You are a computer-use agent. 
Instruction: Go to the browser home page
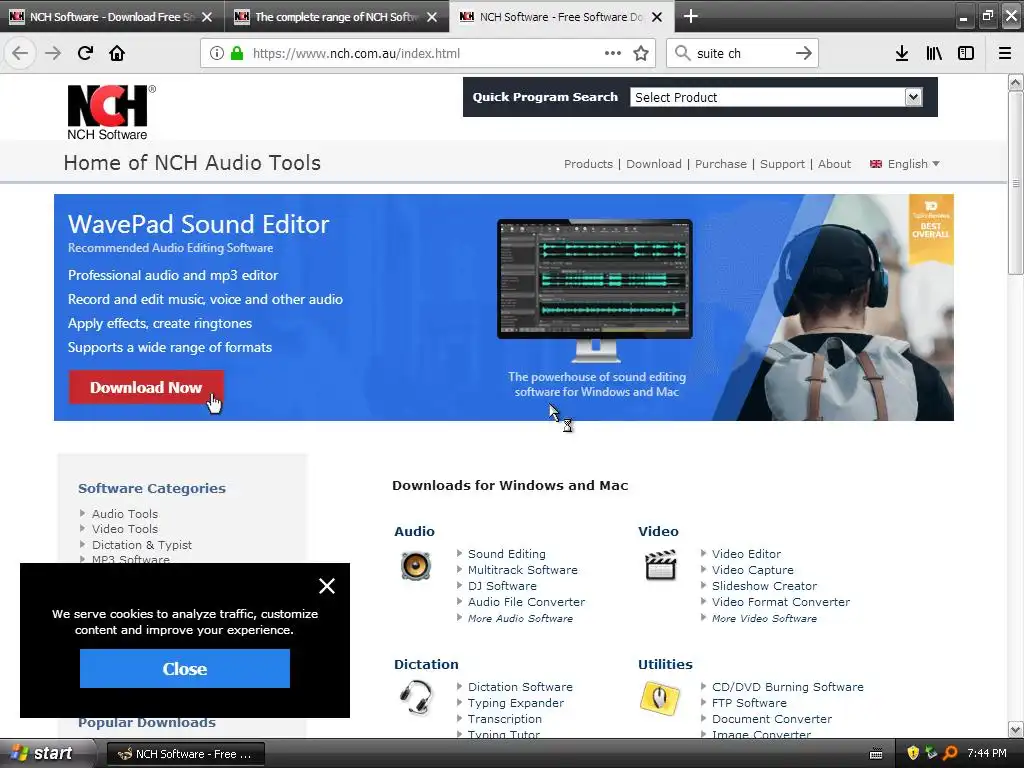[x=117, y=53]
